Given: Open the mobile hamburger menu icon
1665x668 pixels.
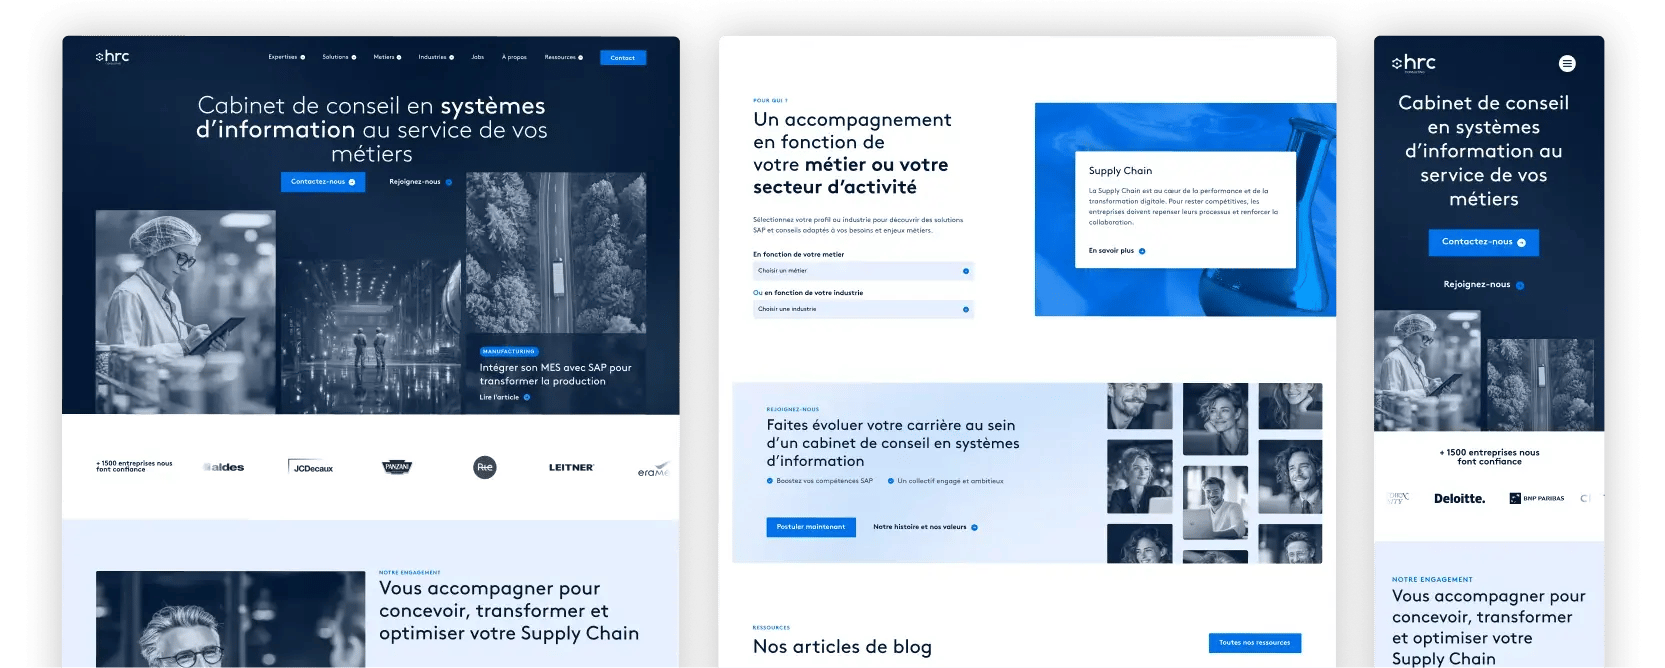Looking at the screenshot, I should coord(1567,63).
